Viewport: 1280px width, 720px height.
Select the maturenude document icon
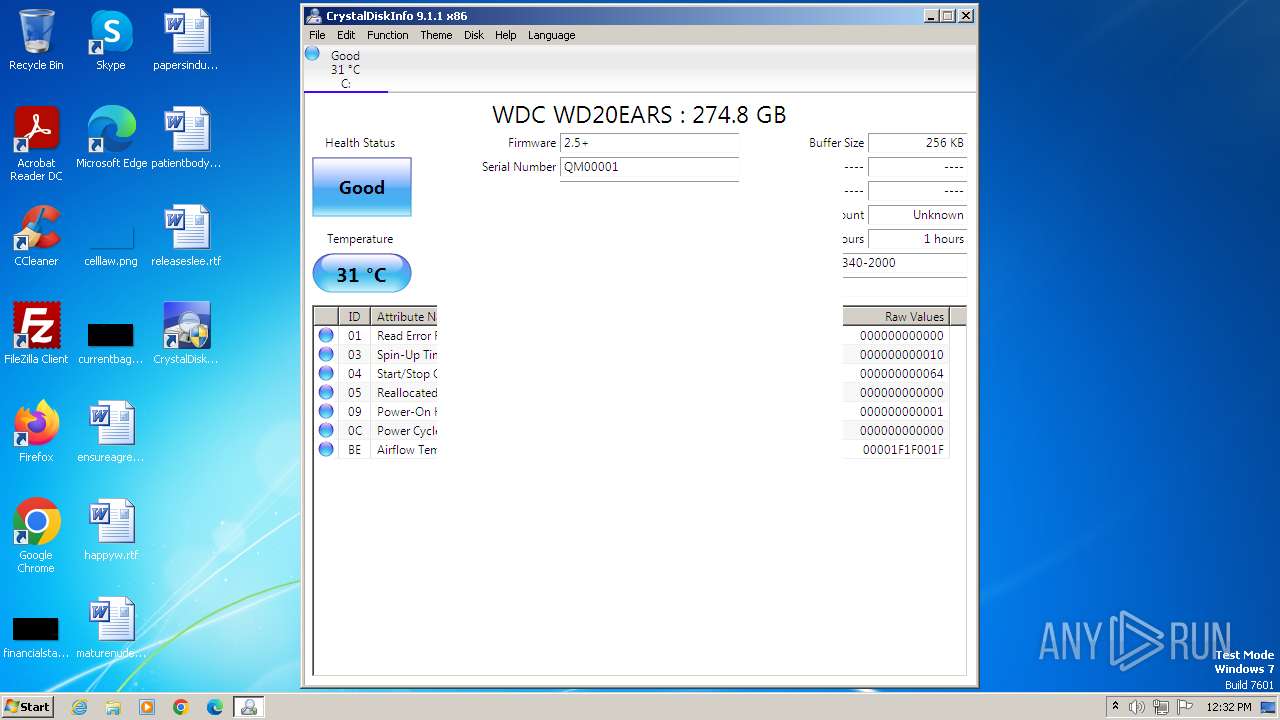pyautogui.click(x=111, y=628)
